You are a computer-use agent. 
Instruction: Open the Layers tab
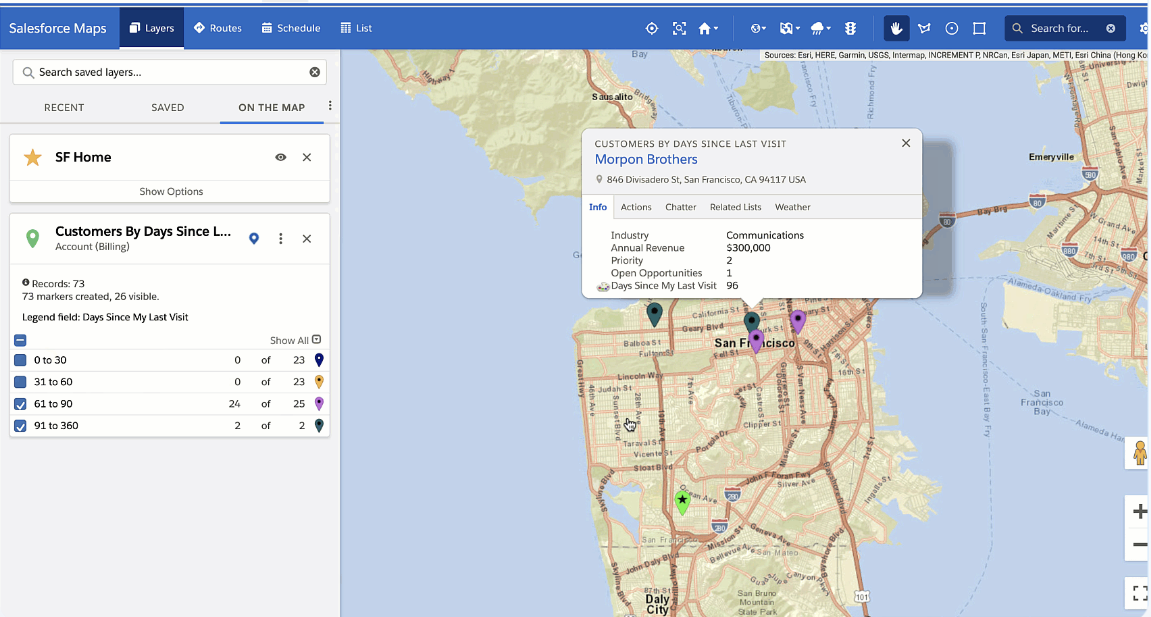tap(152, 28)
